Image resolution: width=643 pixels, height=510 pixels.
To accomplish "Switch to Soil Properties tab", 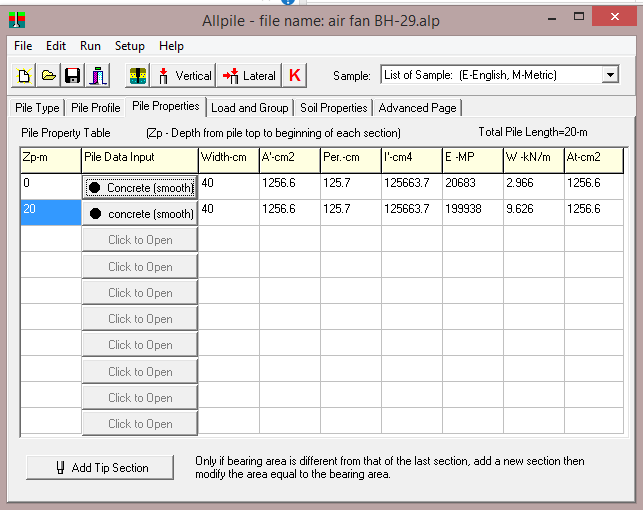I will click(x=334, y=108).
